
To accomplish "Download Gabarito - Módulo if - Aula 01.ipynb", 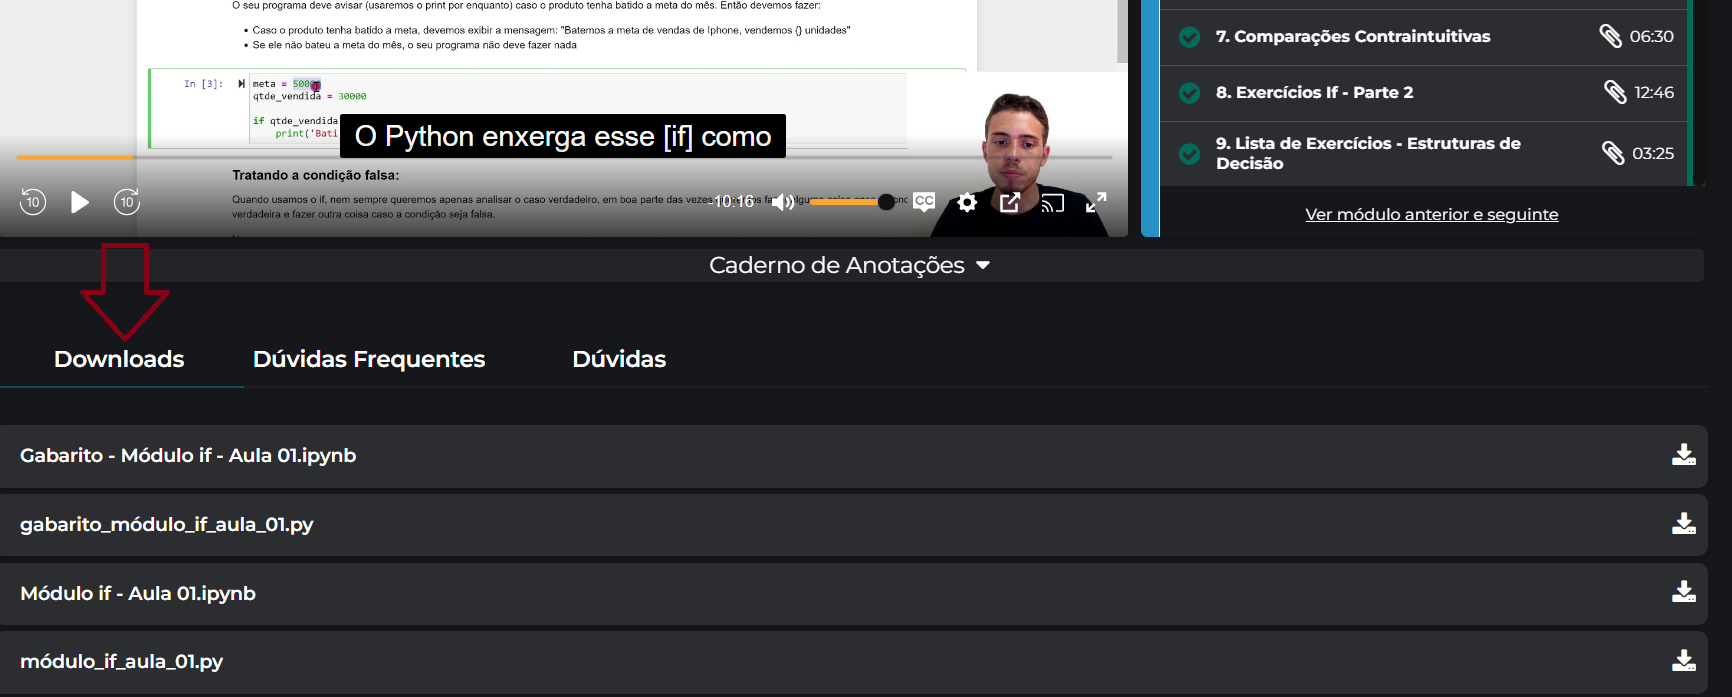I will click(1684, 455).
